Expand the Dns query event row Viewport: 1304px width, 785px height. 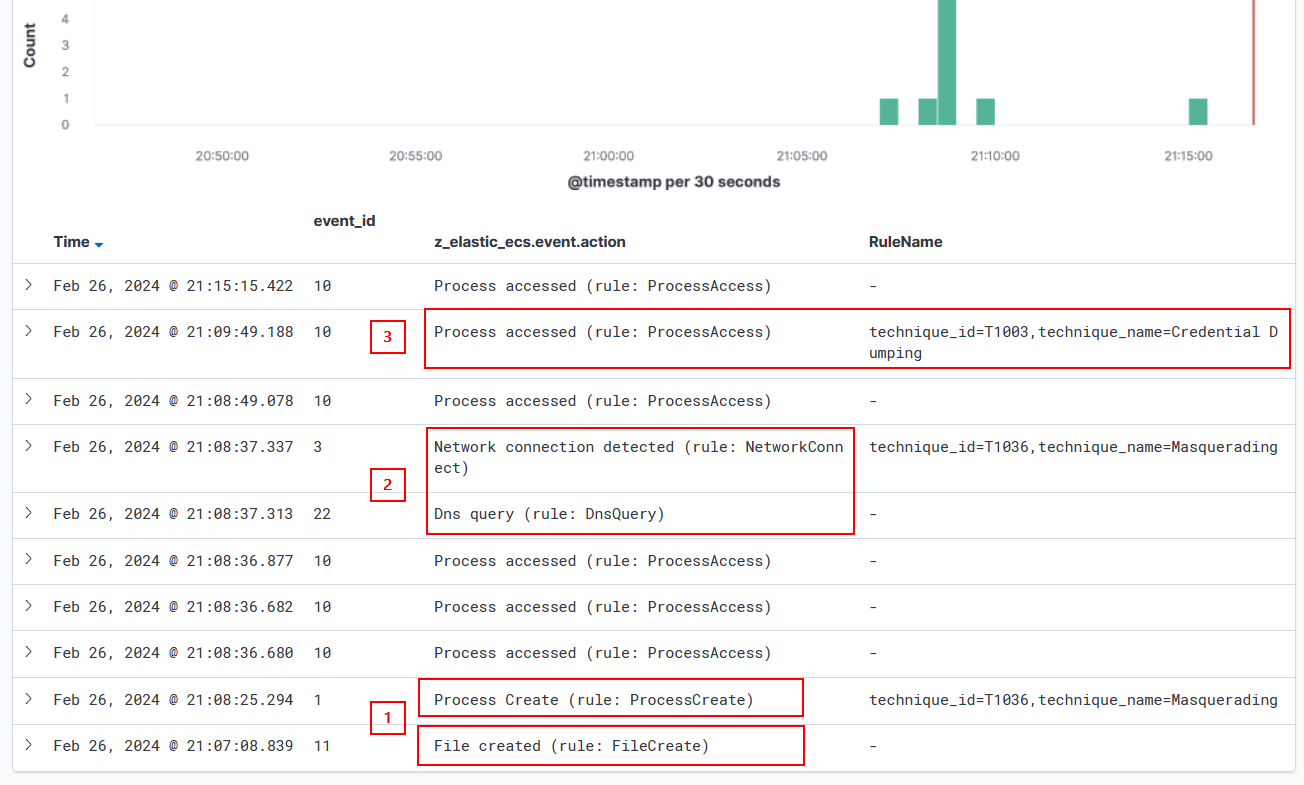tap(29, 513)
